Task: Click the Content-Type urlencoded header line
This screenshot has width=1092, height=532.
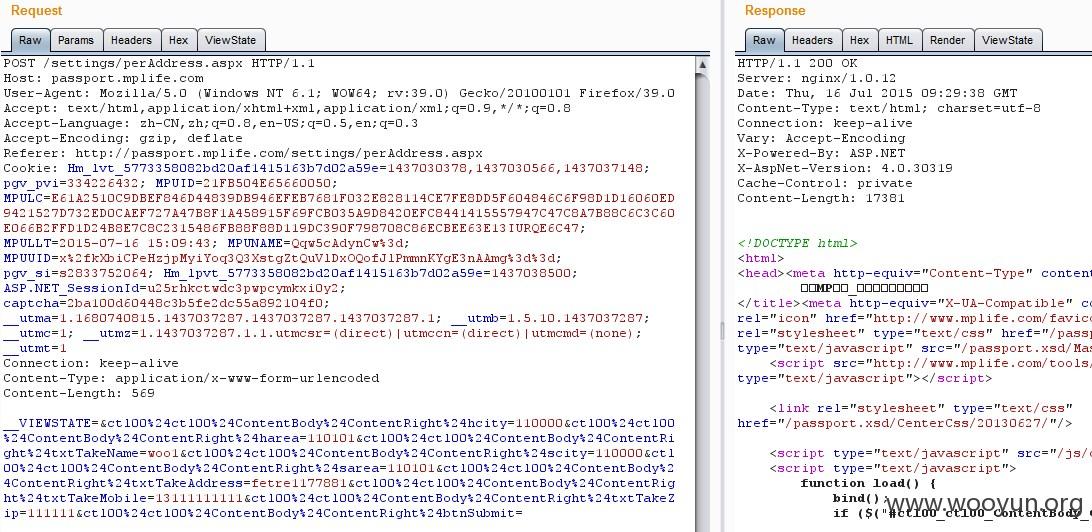Action: 192,378
